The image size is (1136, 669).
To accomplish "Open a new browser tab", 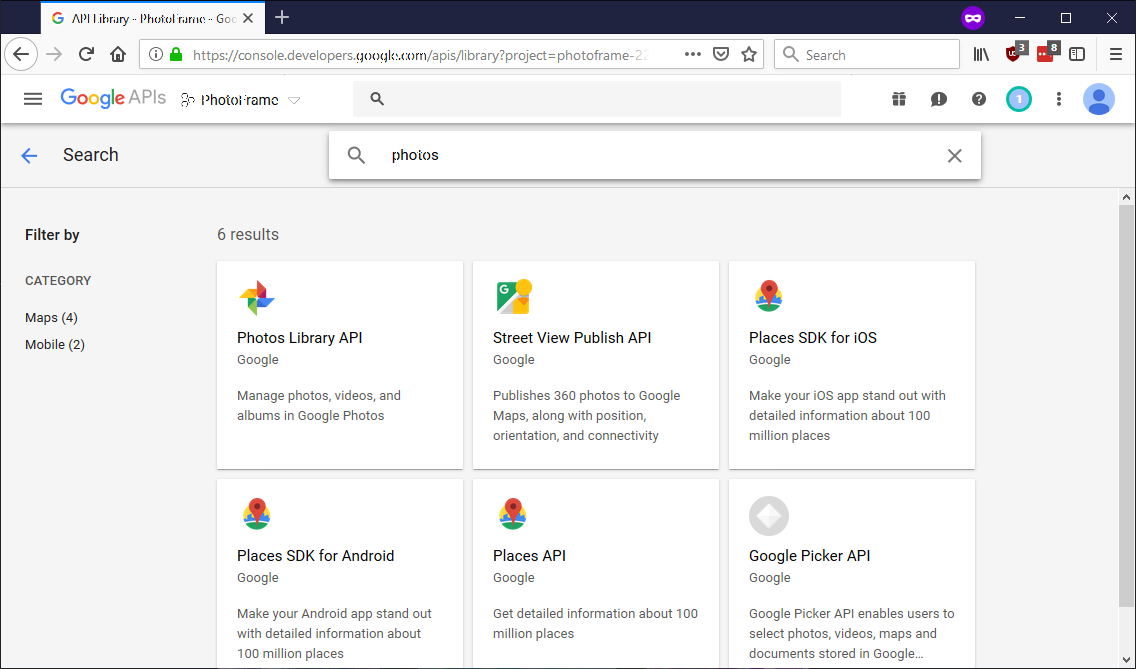I will [283, 17].
